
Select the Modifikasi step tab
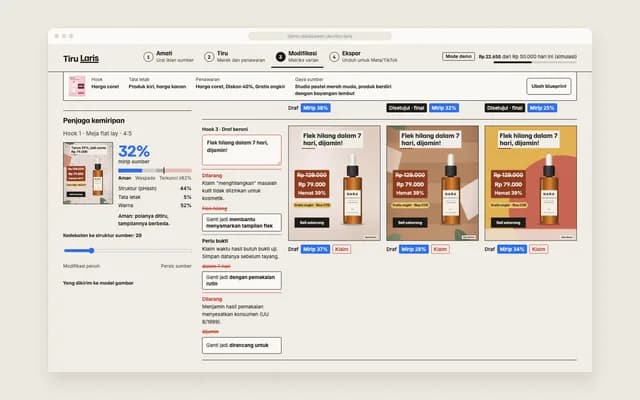(298, 57)
